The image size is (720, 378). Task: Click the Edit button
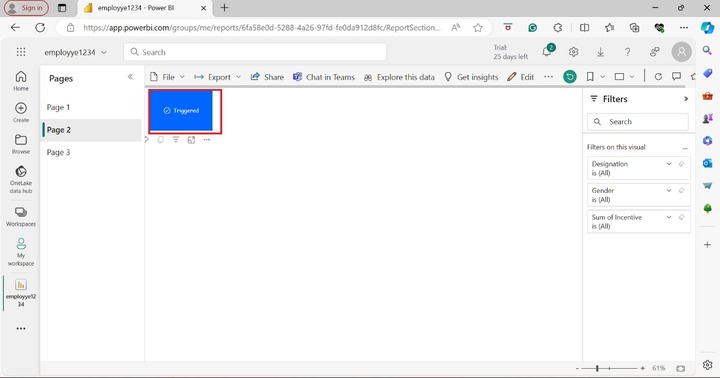521,77
